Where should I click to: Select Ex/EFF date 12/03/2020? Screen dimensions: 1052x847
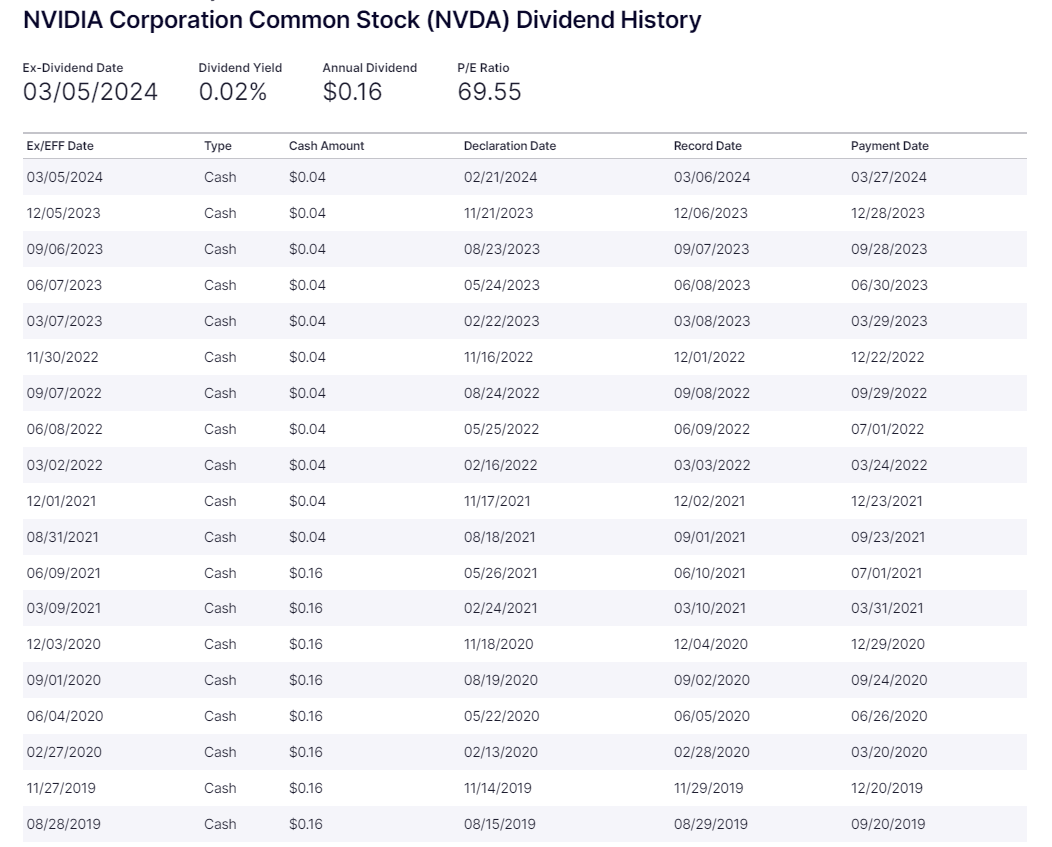pos(64,644)
